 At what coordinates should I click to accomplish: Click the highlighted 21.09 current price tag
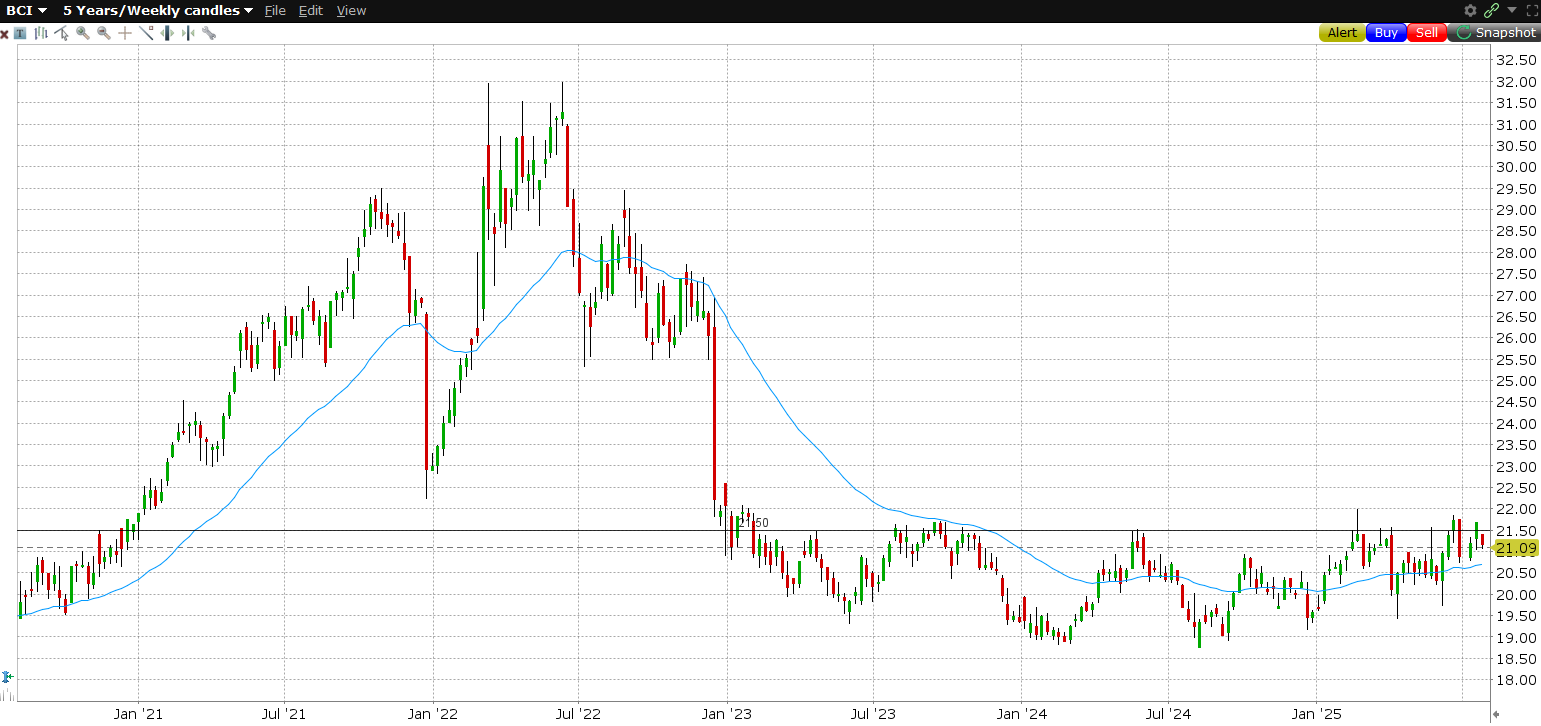(1515, 548)
